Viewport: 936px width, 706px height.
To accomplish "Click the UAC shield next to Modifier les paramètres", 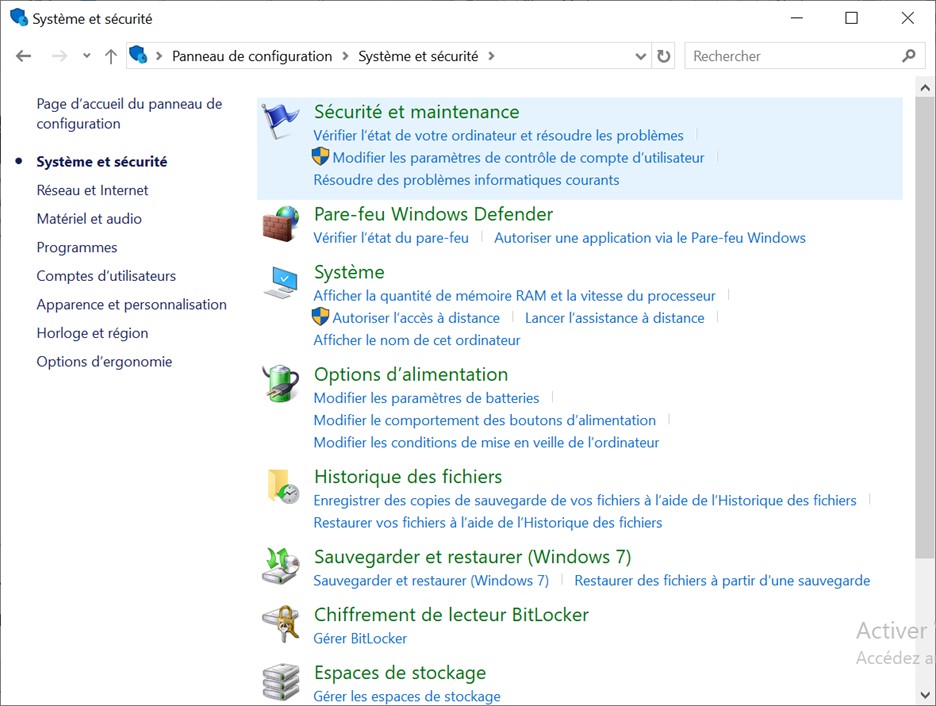I will [321, 157].
